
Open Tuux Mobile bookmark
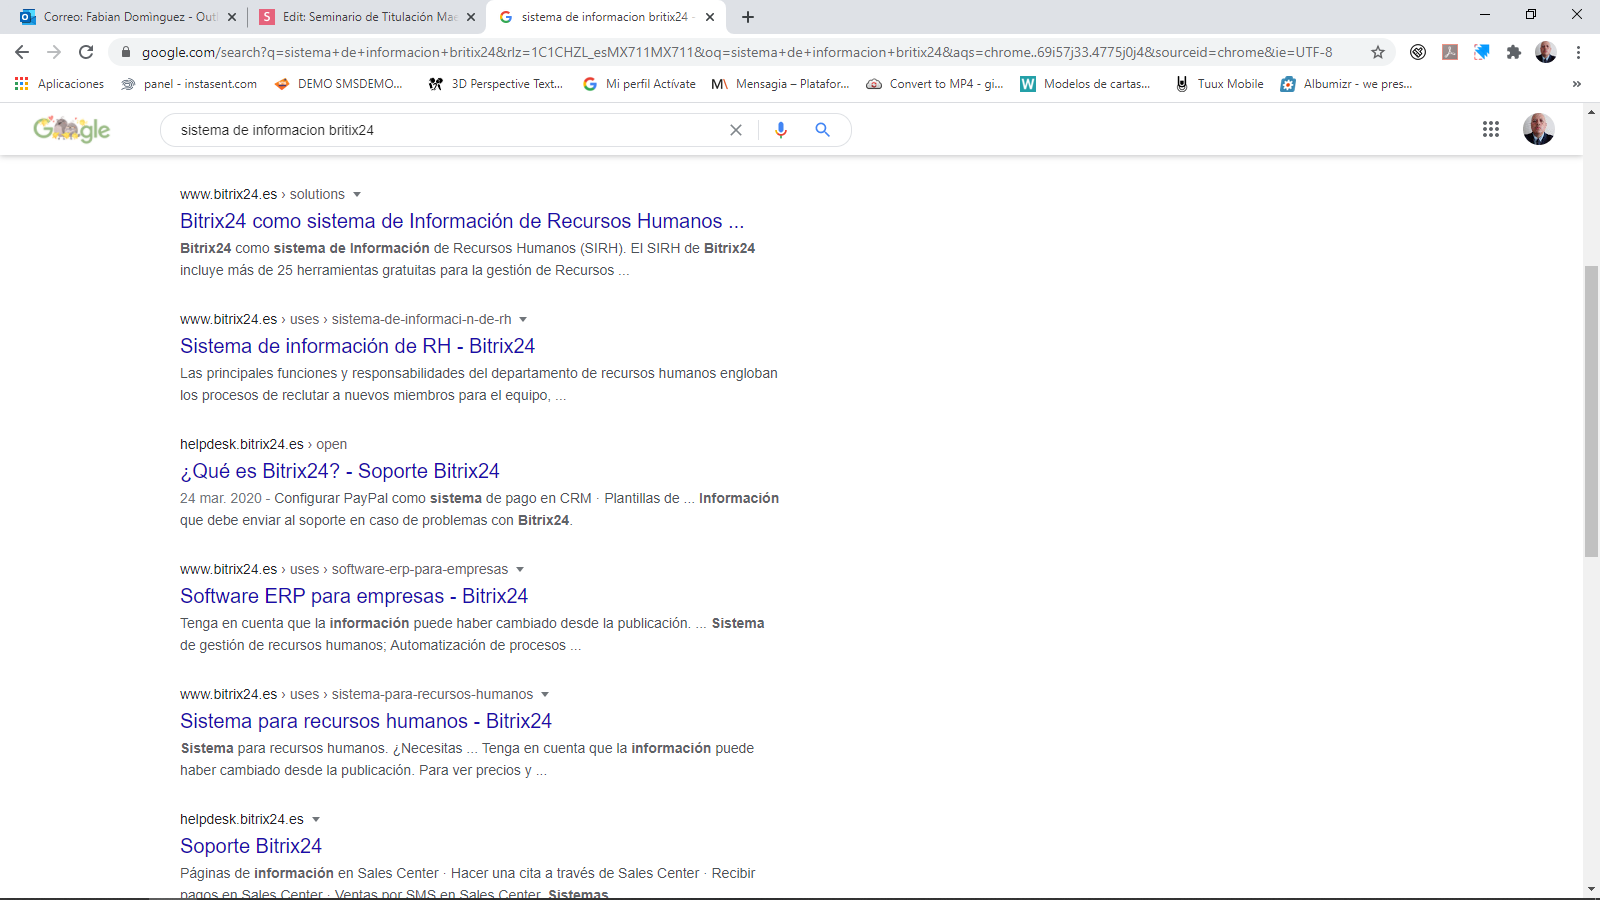pos(1219,84)
